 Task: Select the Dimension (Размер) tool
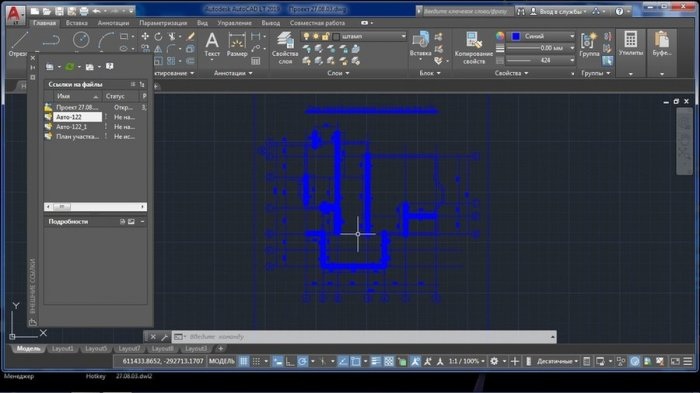(237, 45)
